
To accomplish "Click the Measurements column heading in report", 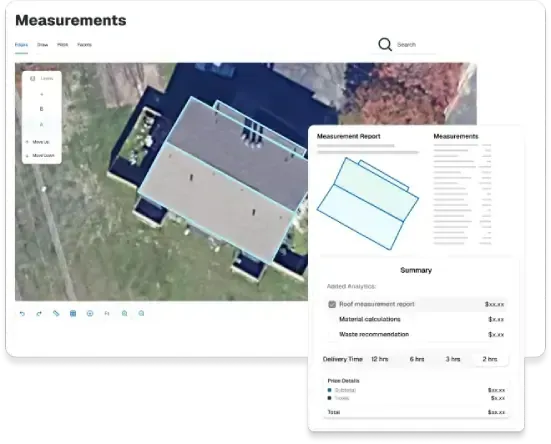I will pos(456,136).
